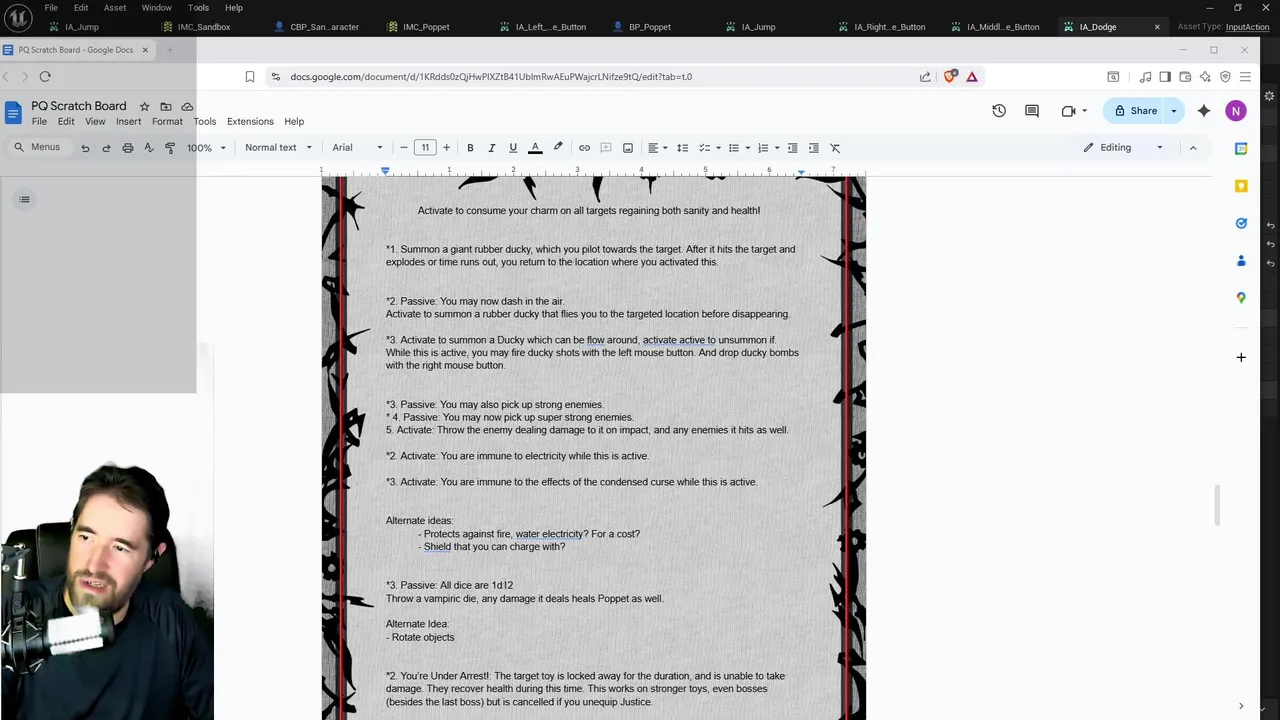
Task: Move document with the folder icon
Action: pyautogui.click(x=166, y=106)
